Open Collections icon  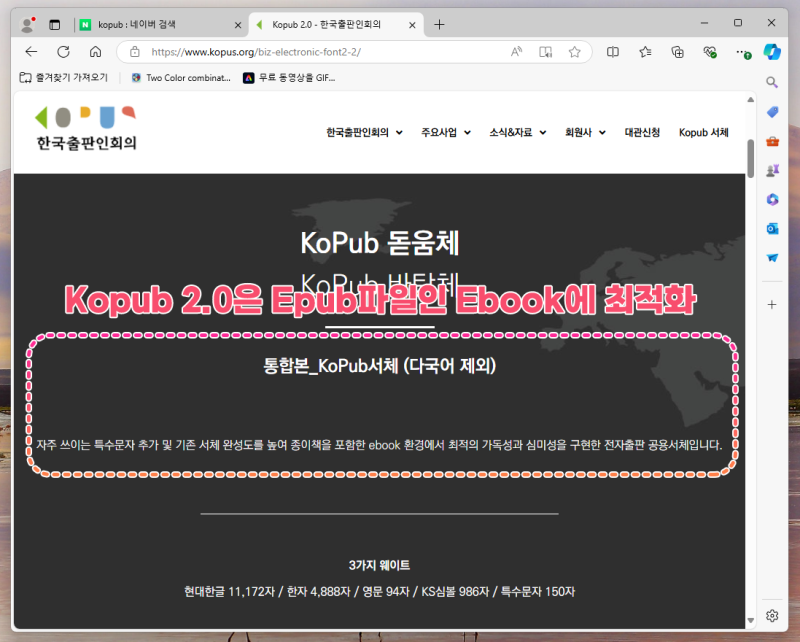(678, 52)
